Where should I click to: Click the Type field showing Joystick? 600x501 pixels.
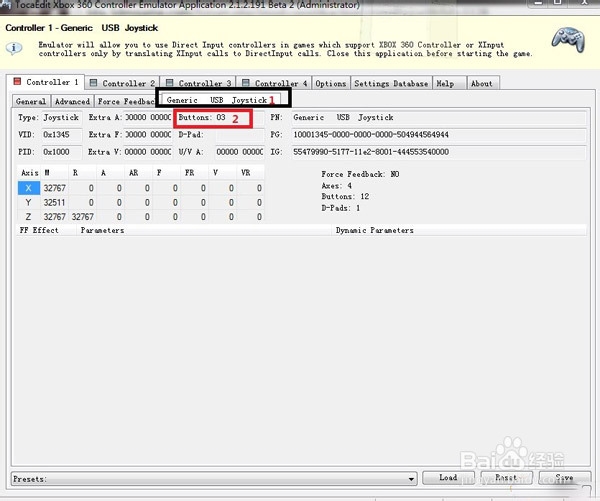(x=62, y=117)
